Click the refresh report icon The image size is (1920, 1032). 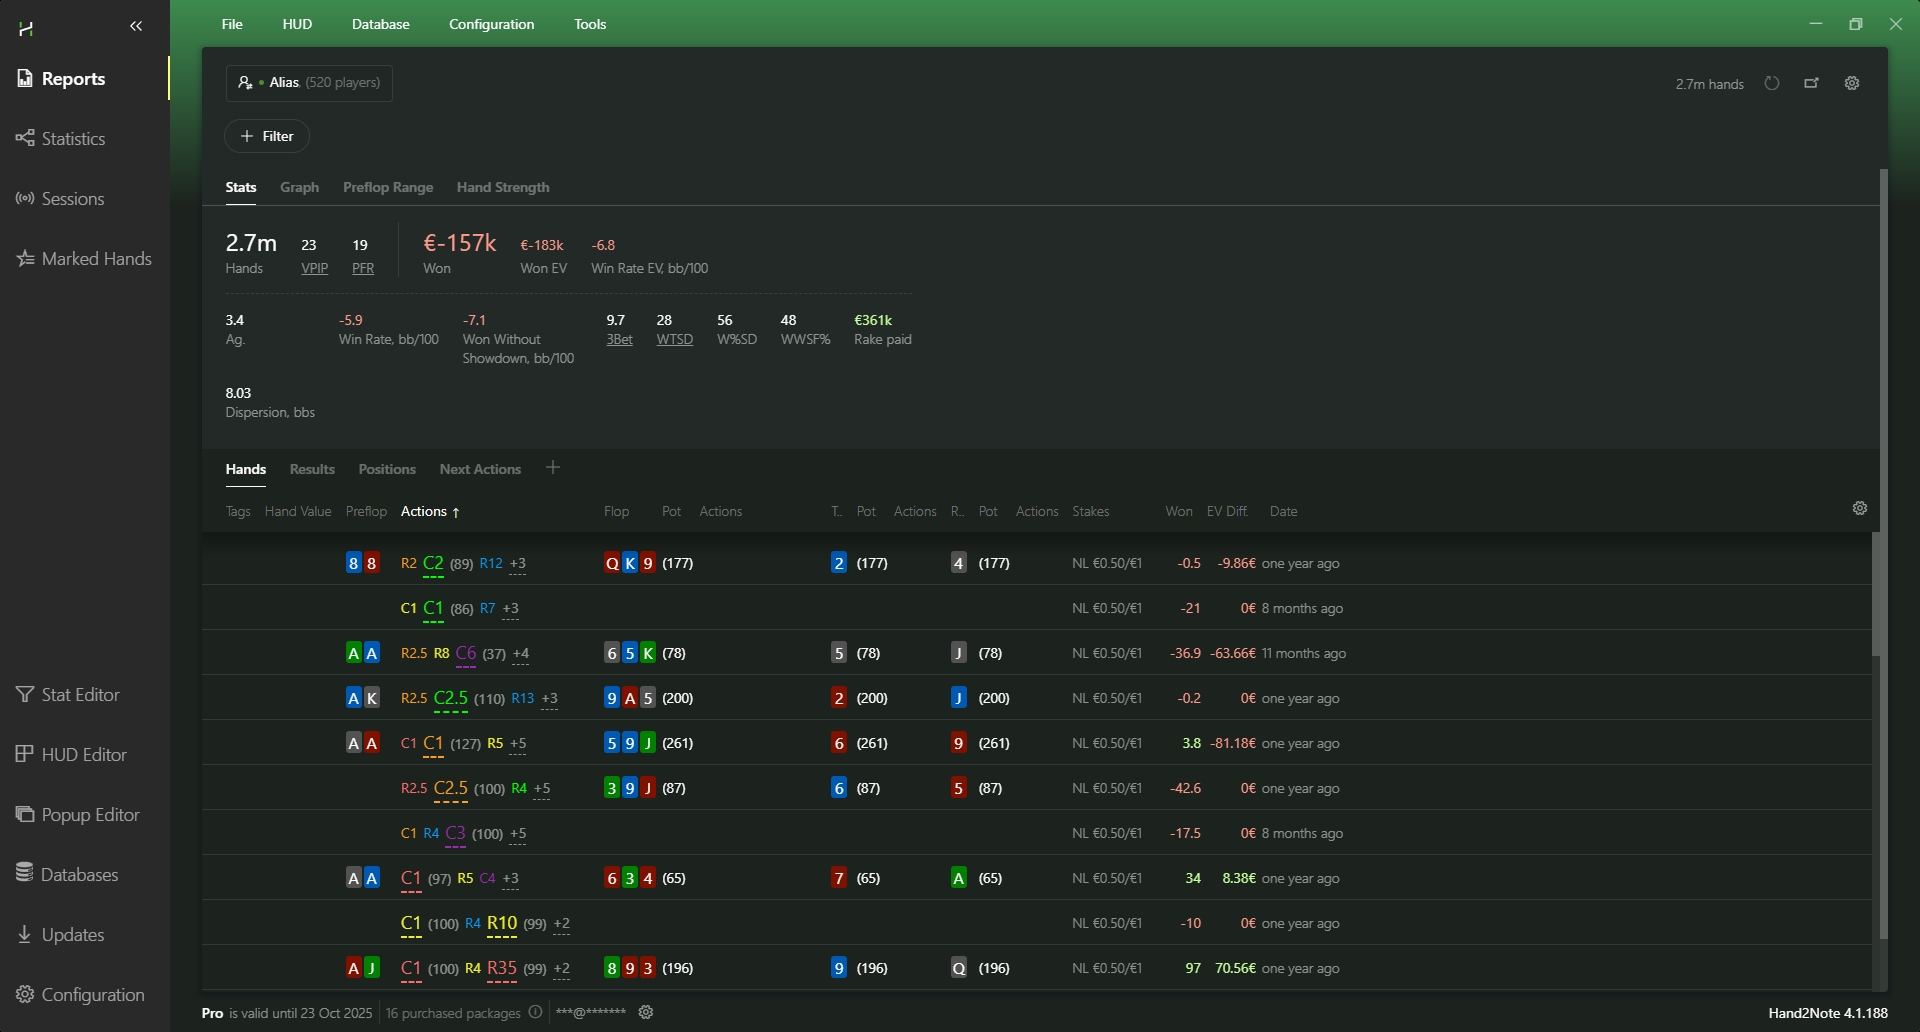click(1772, 84)
